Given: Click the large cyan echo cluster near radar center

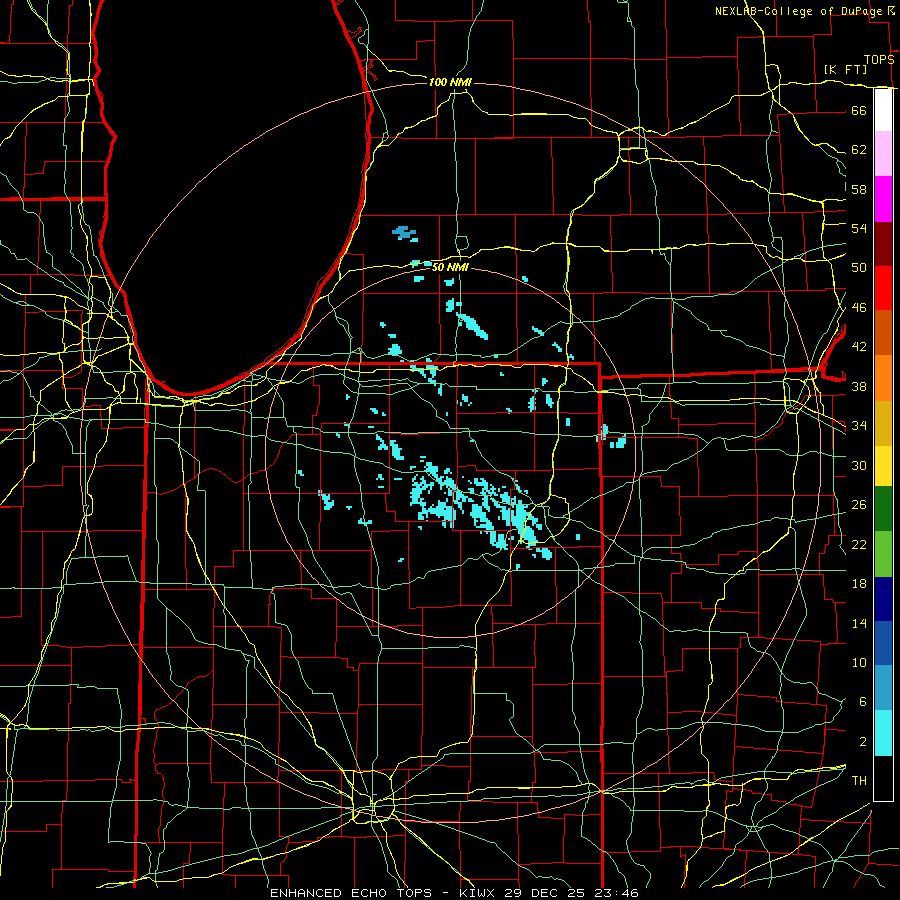Looking at the screenshot, I should [480, 505].
